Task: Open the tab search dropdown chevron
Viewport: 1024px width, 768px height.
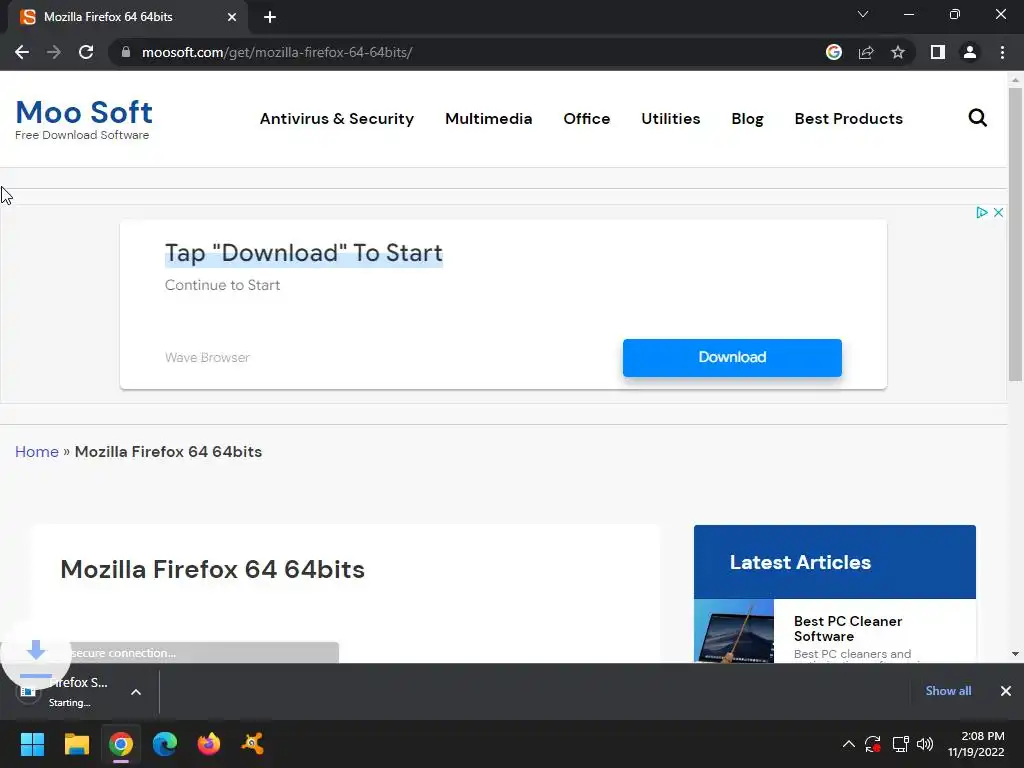Action: (x=863, y=14)
